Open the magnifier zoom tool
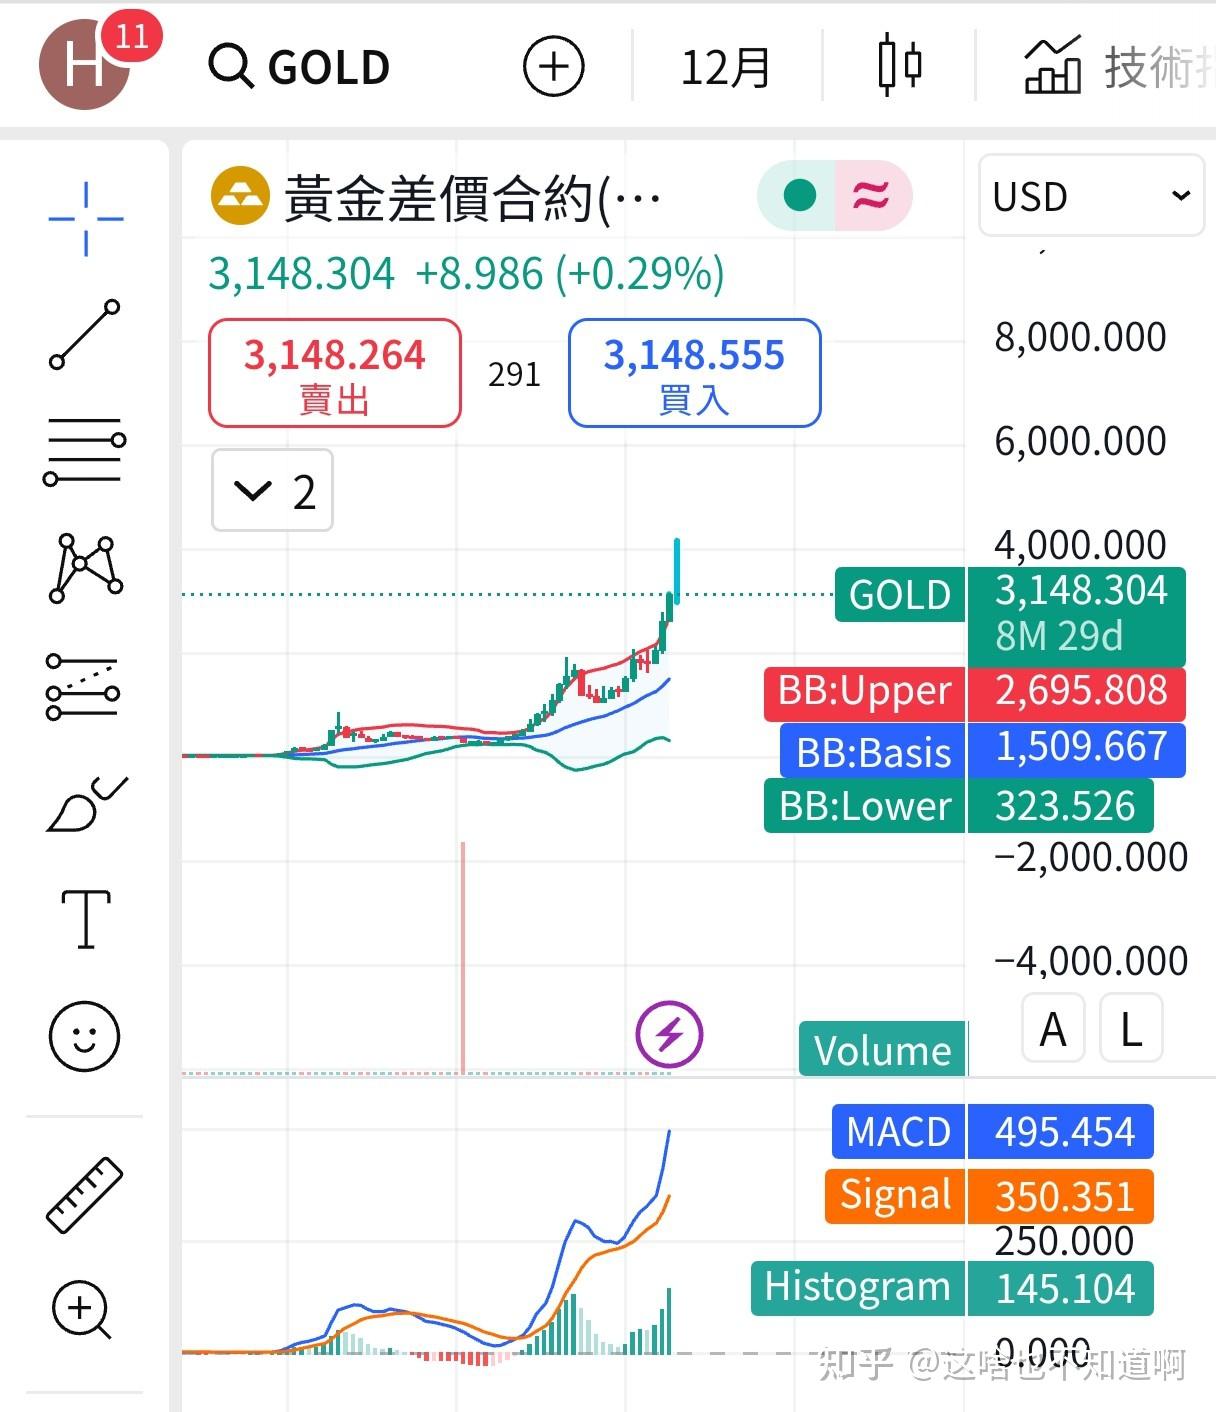The height and width of the screenshot is (1412, 1216). 85,1310
